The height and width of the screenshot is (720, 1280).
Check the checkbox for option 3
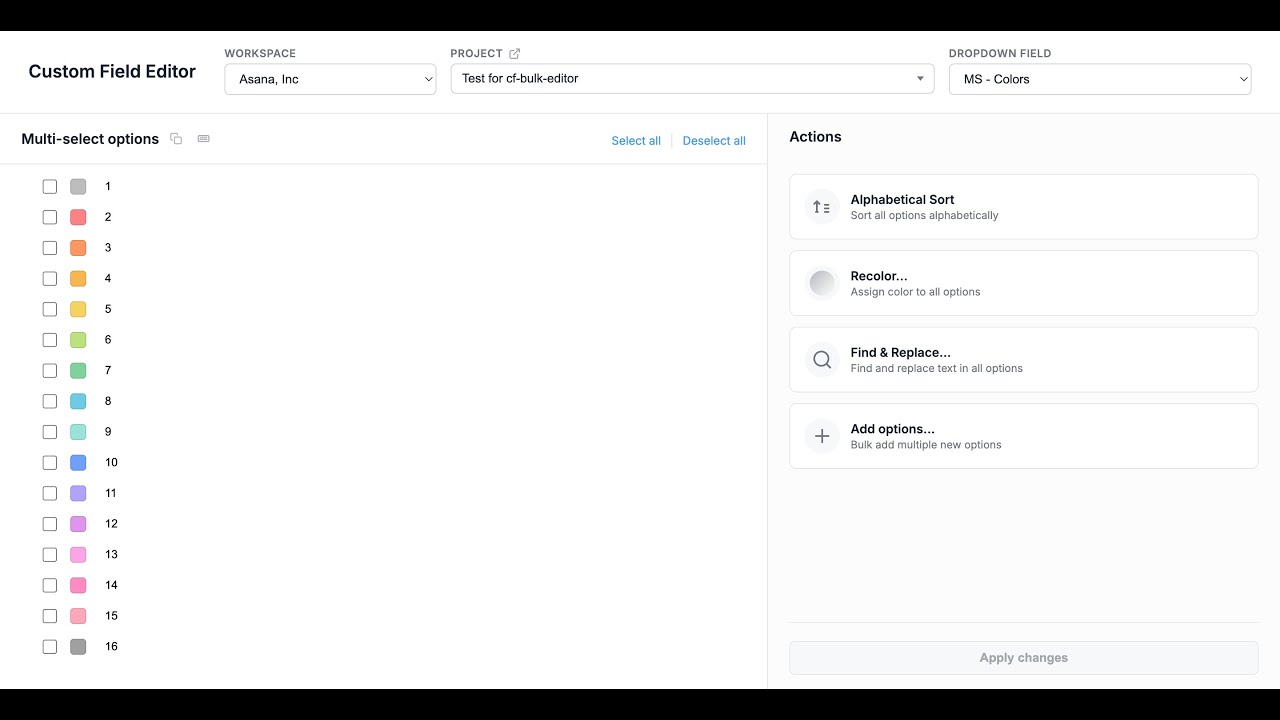click(x=50, y=248)
